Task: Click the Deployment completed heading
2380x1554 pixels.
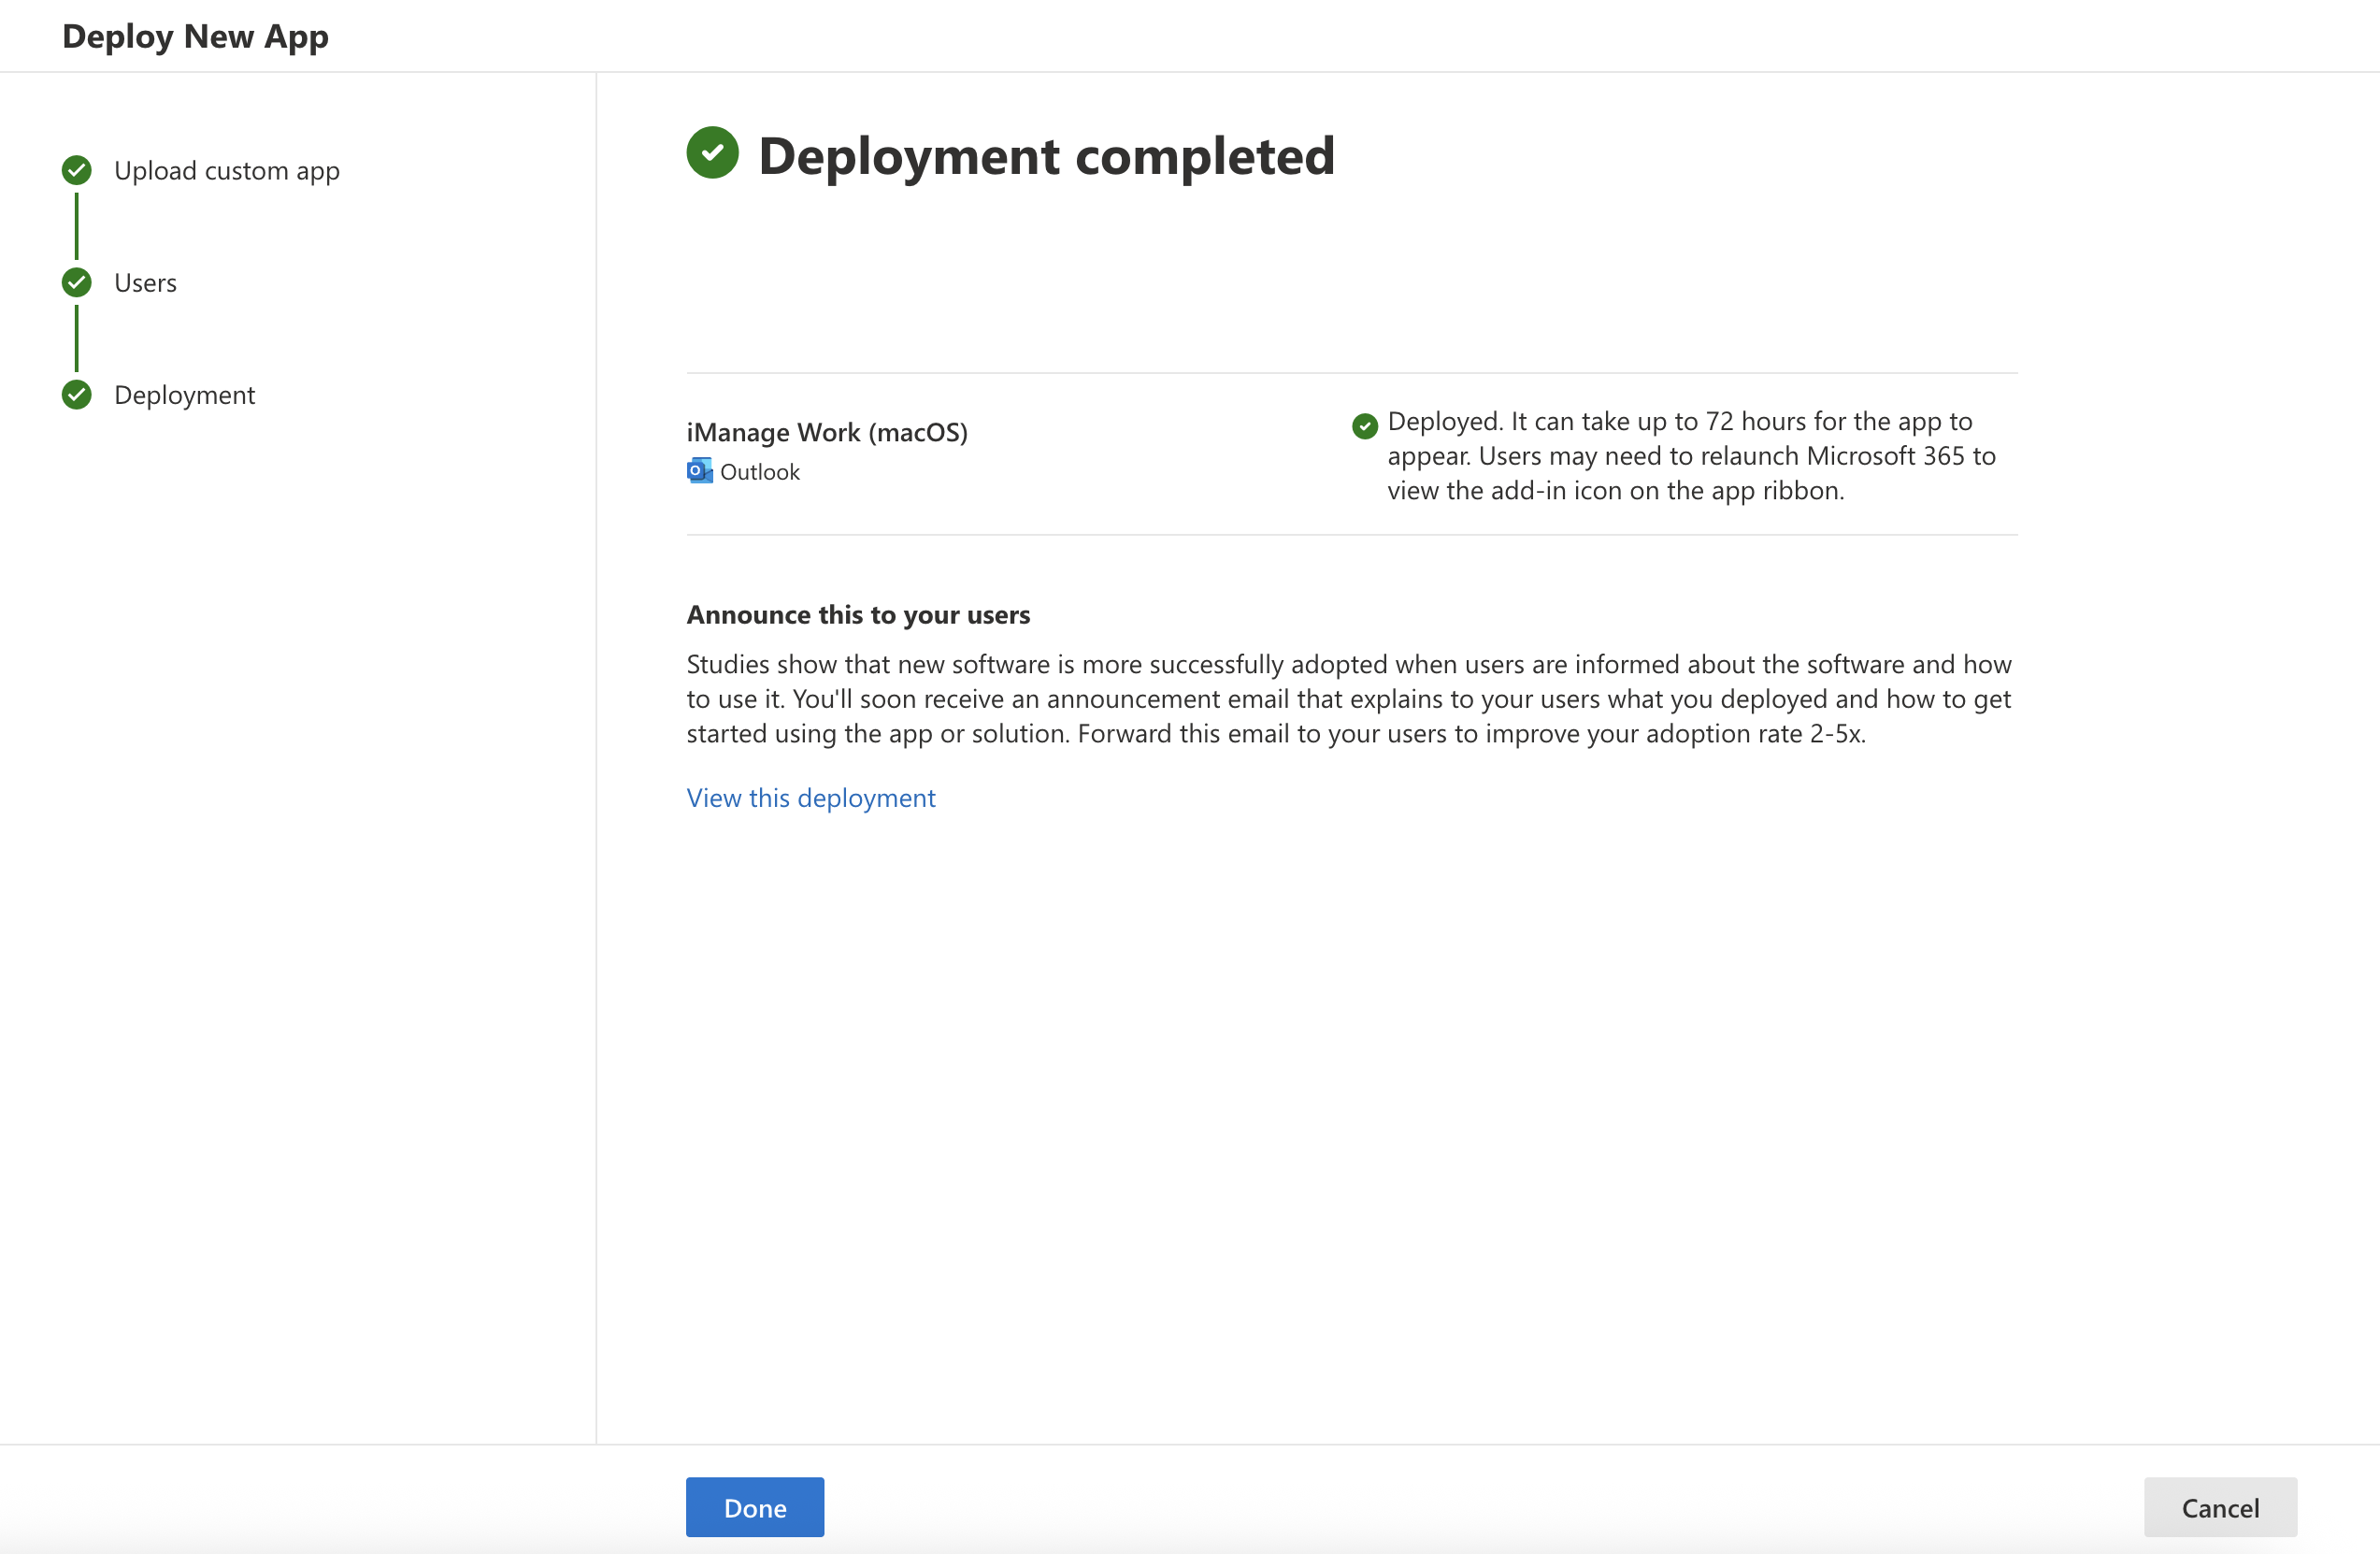Action: tap(1045, 156)
